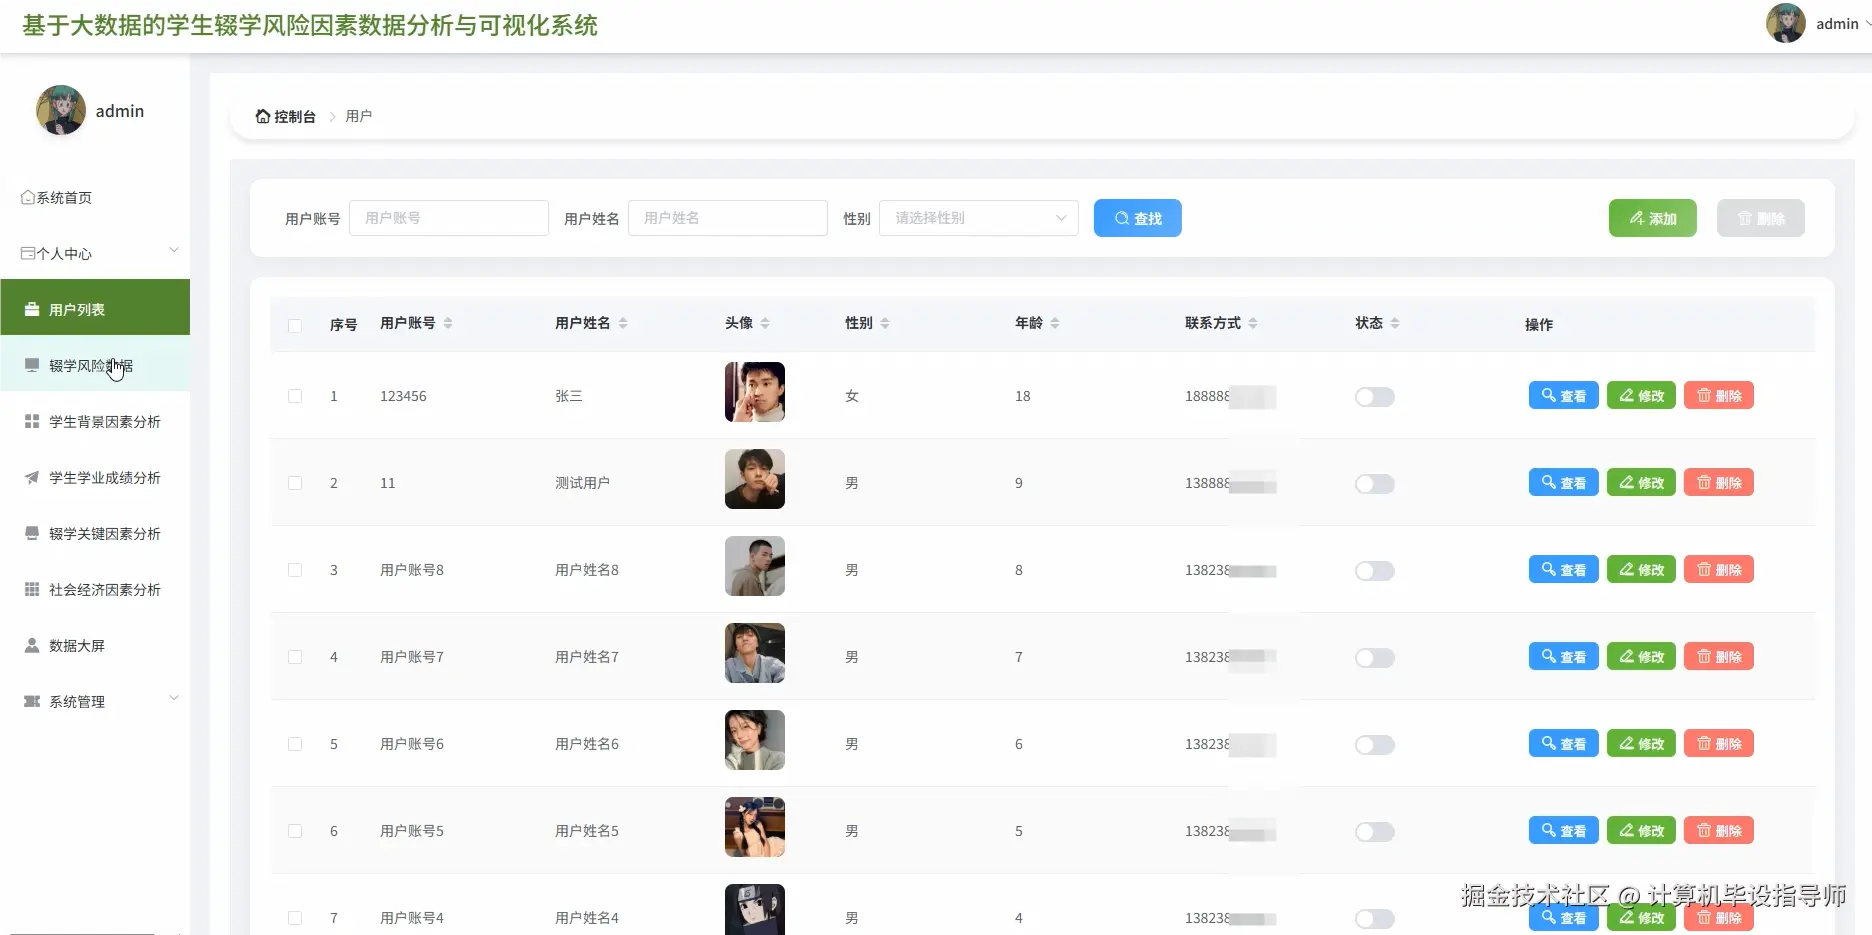Open 数据大屏 from the sidebar
The height and width of the screenshot is (935, 1872).
(x=95, y=646)
